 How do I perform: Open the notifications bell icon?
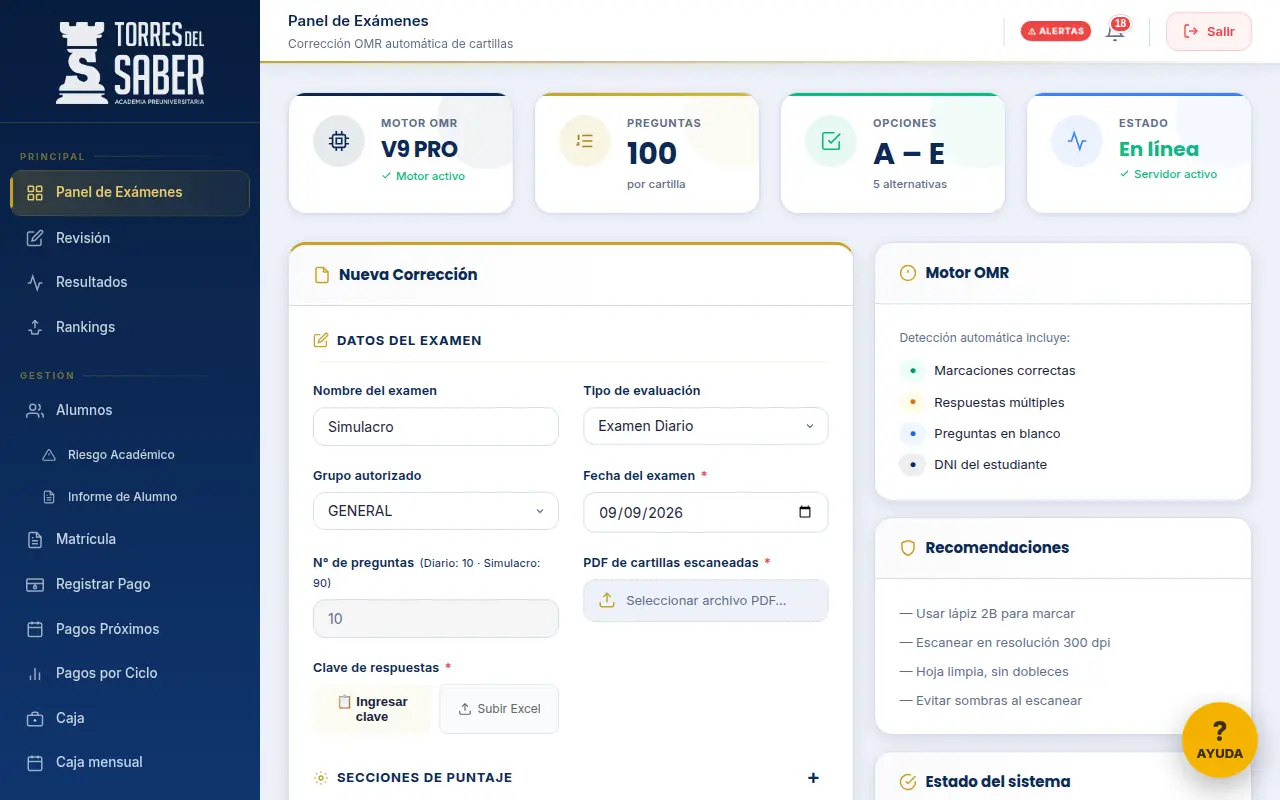pyautogui.click(x=1115, y=31)
